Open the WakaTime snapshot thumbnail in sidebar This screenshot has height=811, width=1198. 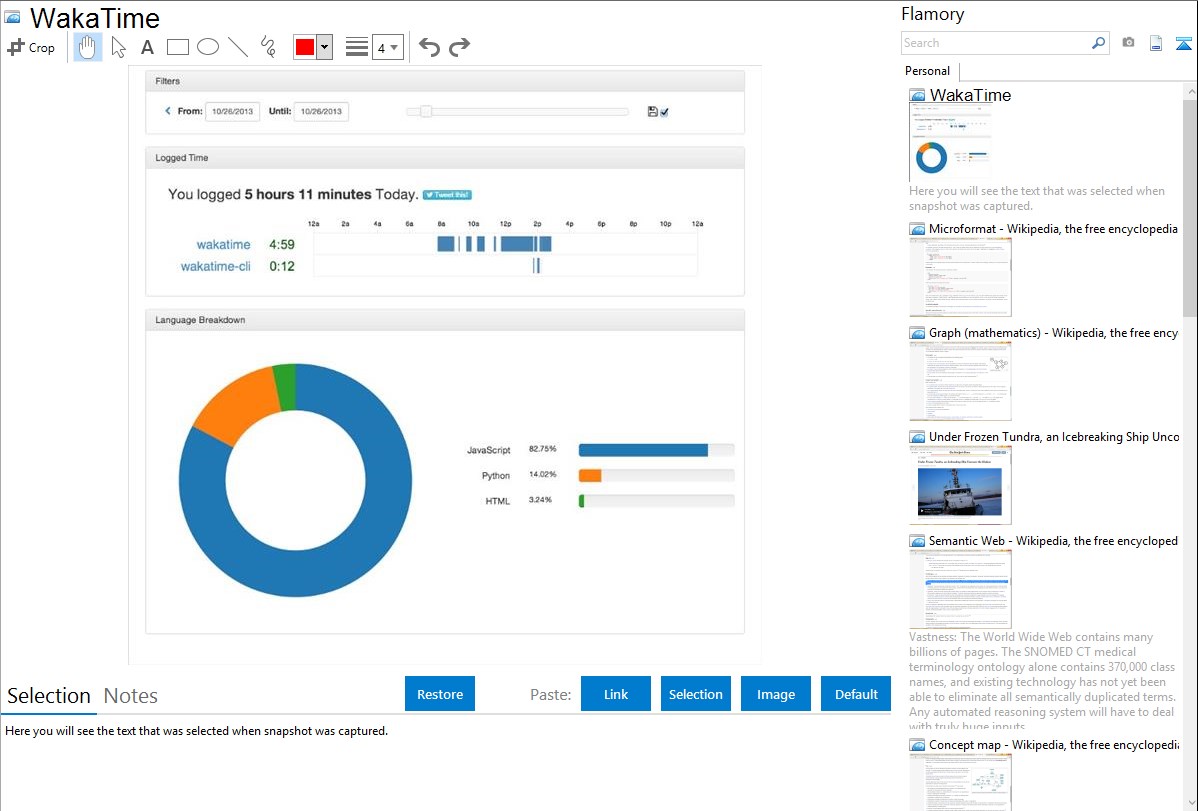click(950, 144)
